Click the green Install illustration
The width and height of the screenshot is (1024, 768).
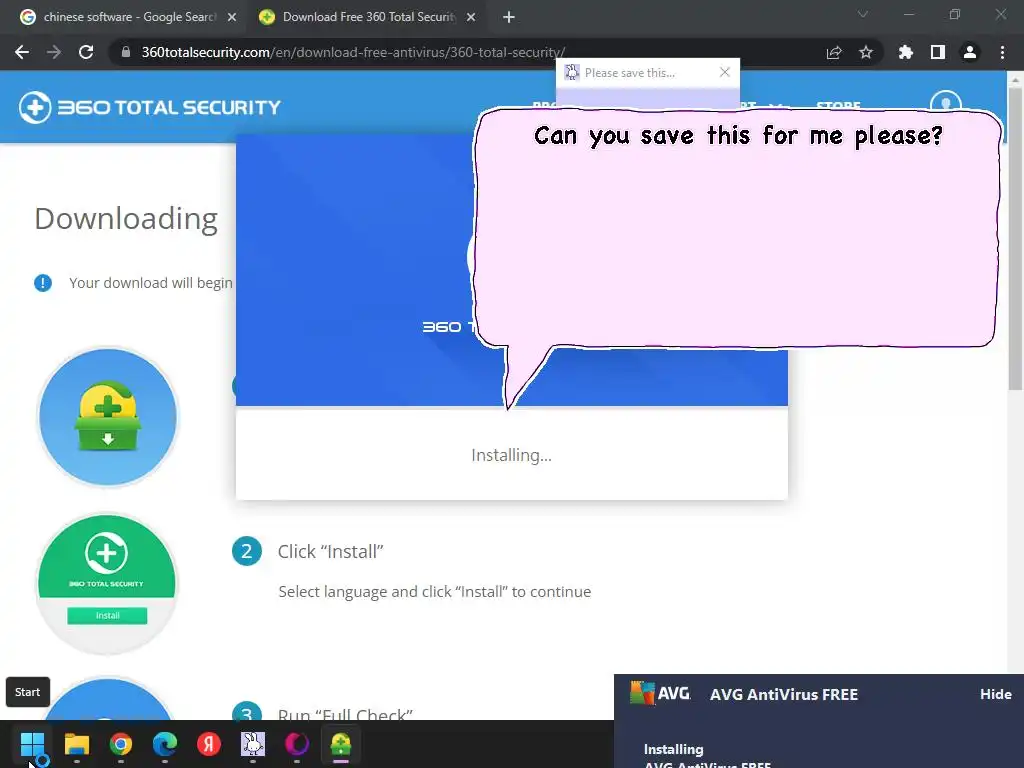point(107,583)
